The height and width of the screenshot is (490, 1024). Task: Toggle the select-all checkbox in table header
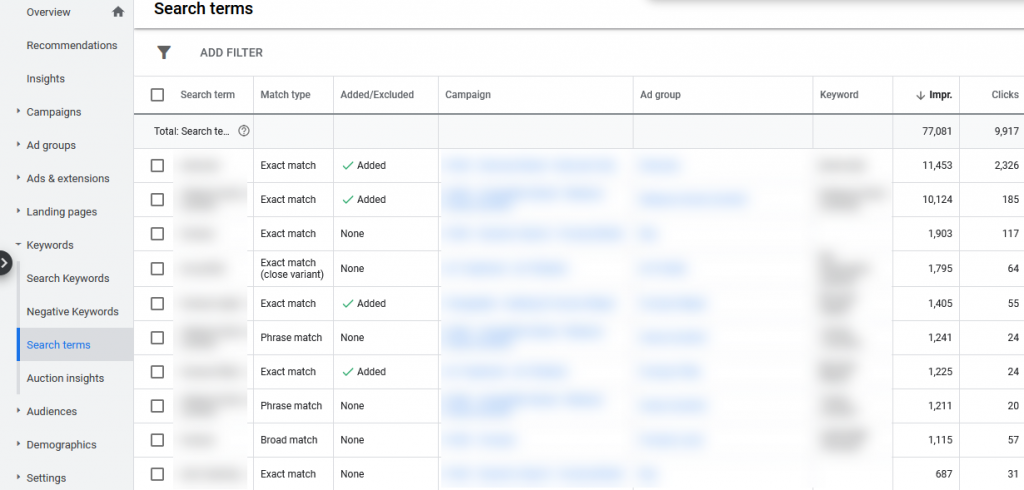click(157, 95)
